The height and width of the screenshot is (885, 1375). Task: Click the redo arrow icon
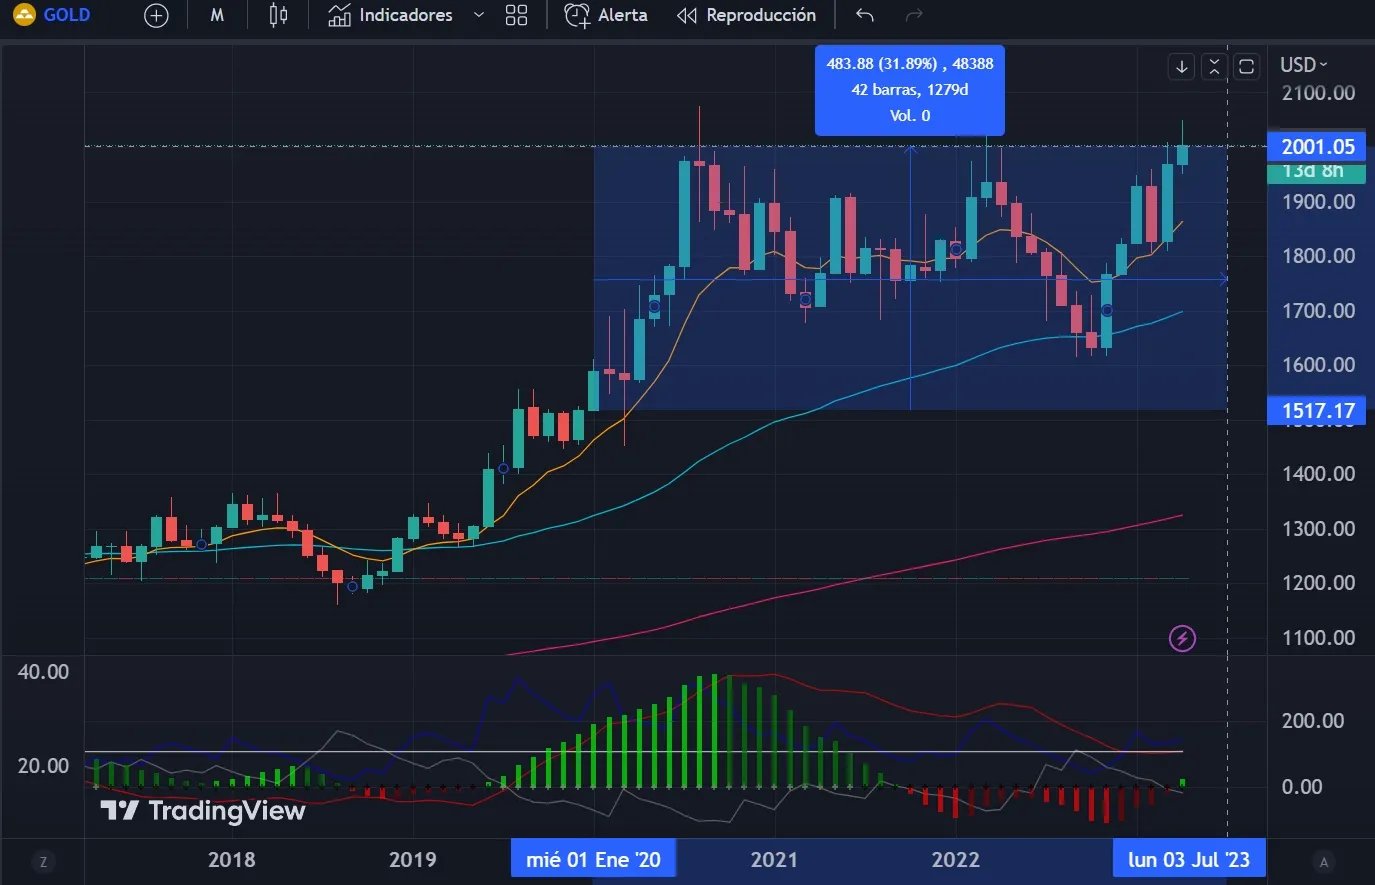pos(913,15)
